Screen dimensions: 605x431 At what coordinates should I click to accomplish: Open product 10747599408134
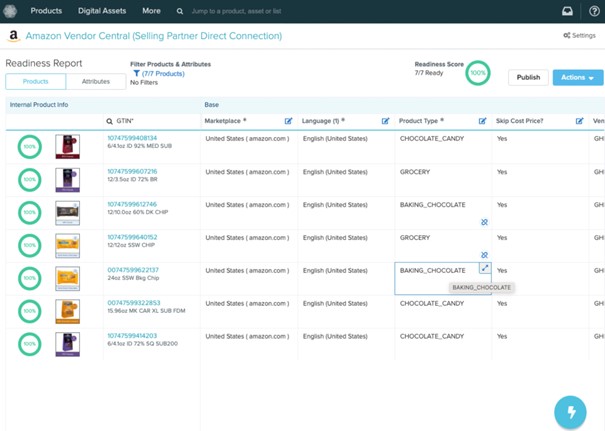click(x=132, y=138)
